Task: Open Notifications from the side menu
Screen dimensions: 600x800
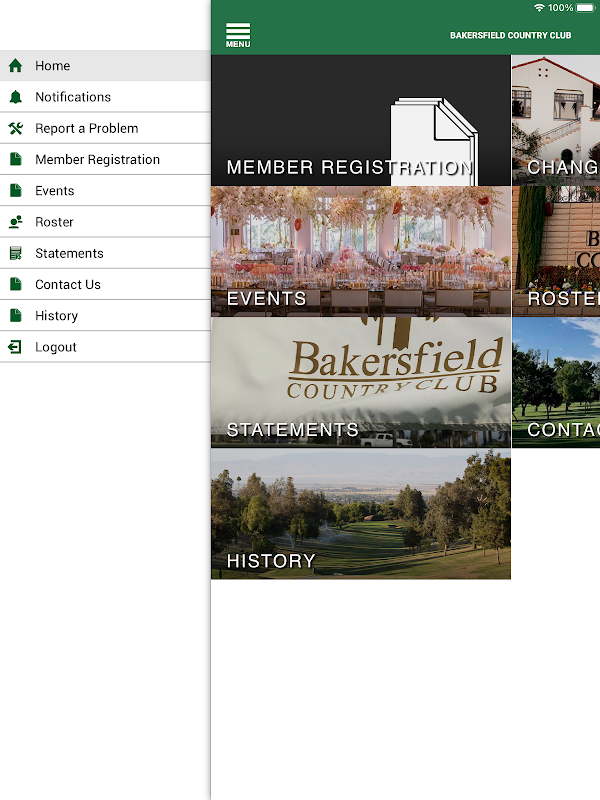Action: [105, 97]
